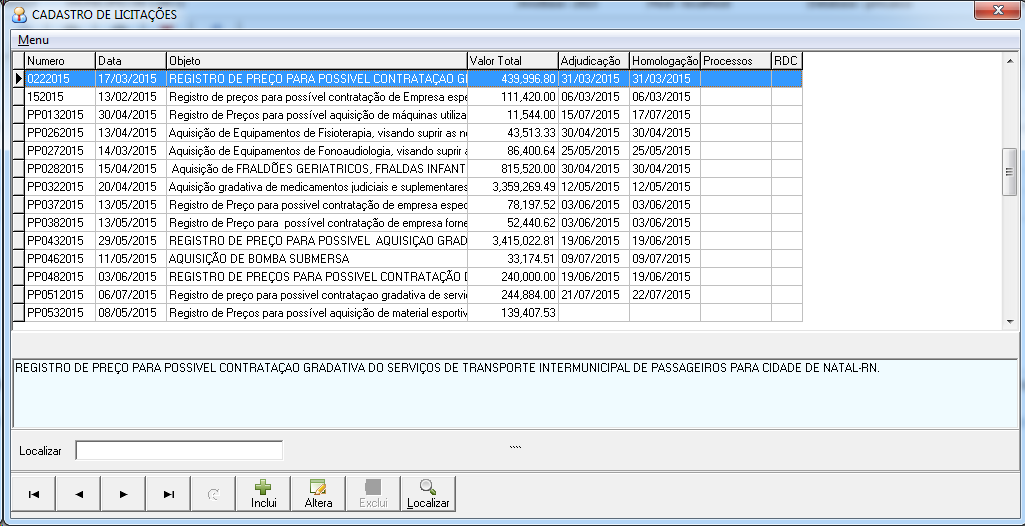The height and width of the screenshot is (526, 1025).
Task: Click the window title bar user icon
Action: click(x=20, y=14)
